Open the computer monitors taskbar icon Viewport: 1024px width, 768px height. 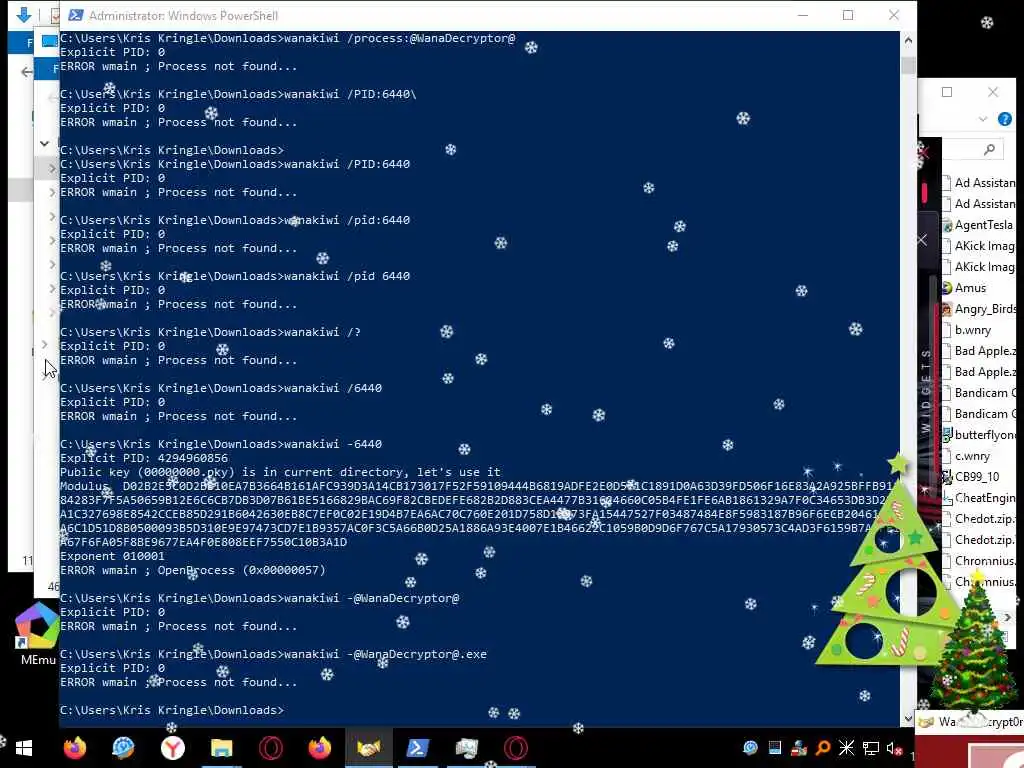click(x=466, y=748)
